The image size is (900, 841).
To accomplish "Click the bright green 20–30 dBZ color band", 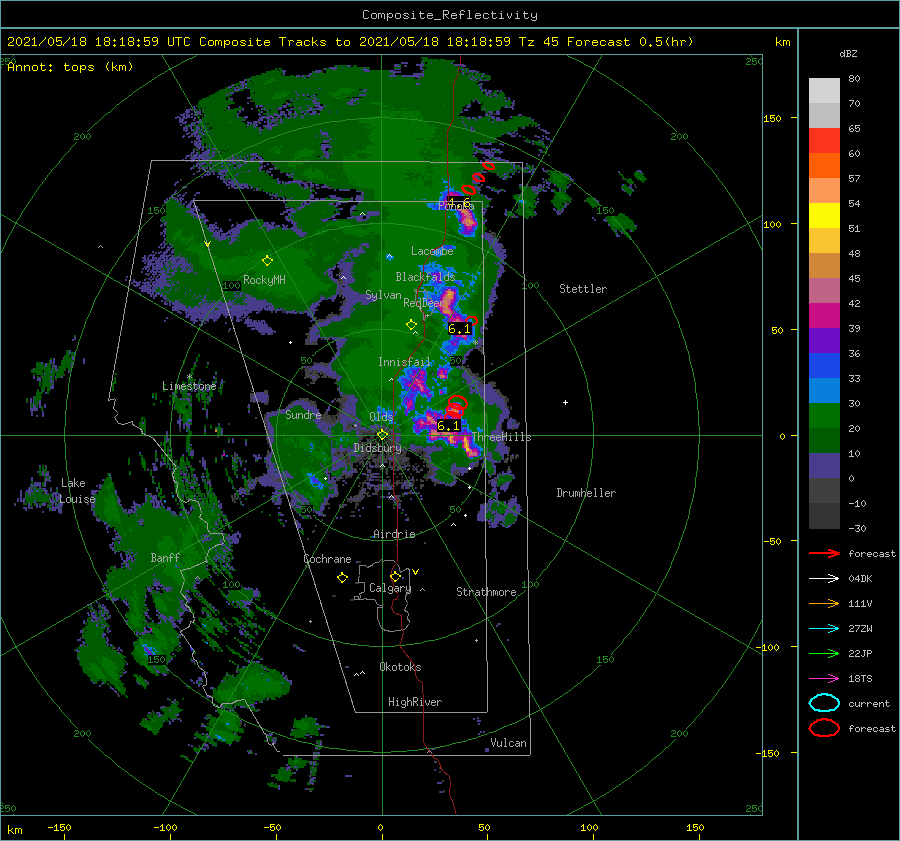I will coord(824,415).
